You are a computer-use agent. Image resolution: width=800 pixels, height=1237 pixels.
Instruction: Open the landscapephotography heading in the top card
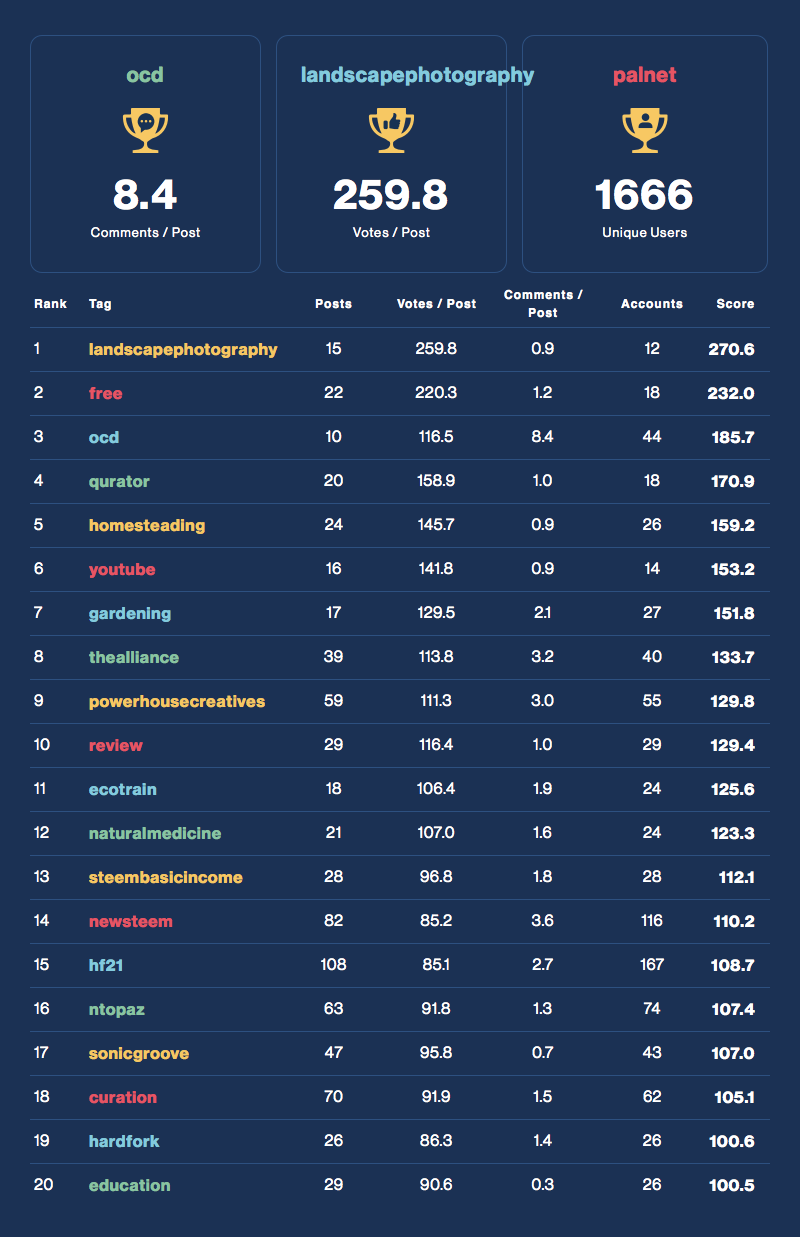[417, 75]
